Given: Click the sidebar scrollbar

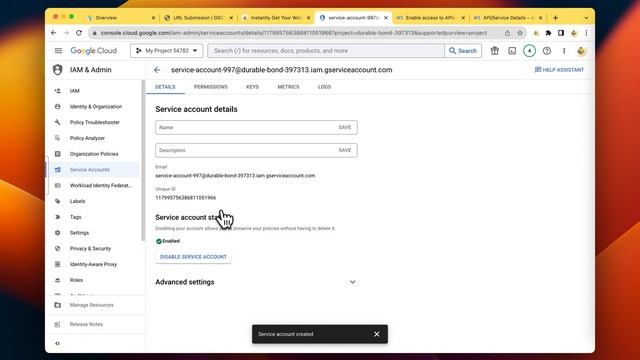Looking at the screenshot, I should pos(143,160).
